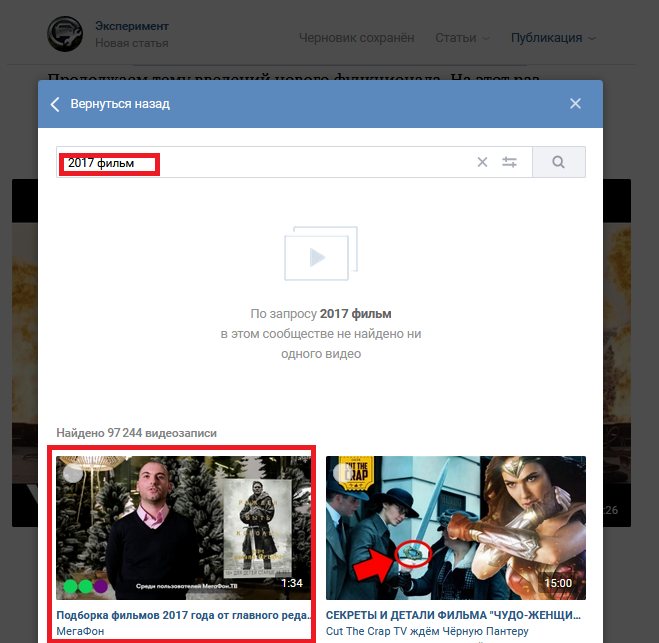Select the МегаФон video thumbnail
Viewport: 659px width, 643px height.
coord(183,528)
